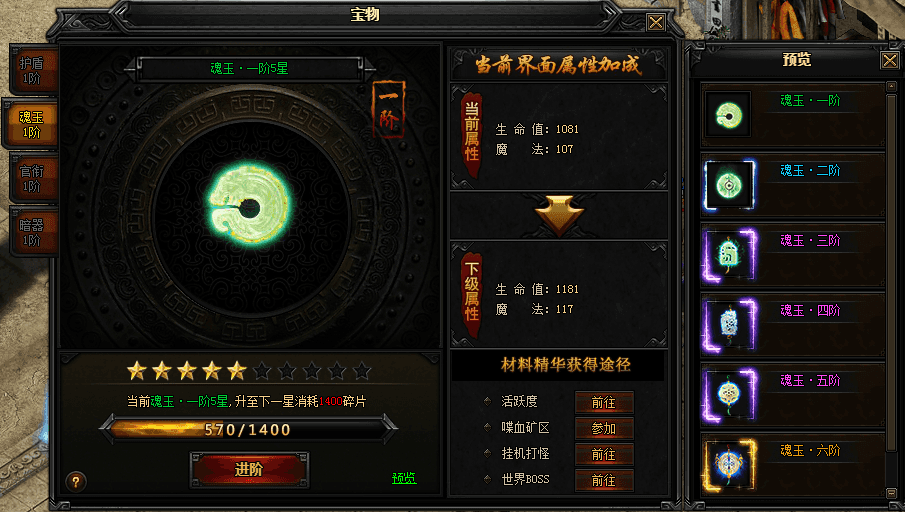Switch to the 官衔 1阶 tab

tap(32, 178)
